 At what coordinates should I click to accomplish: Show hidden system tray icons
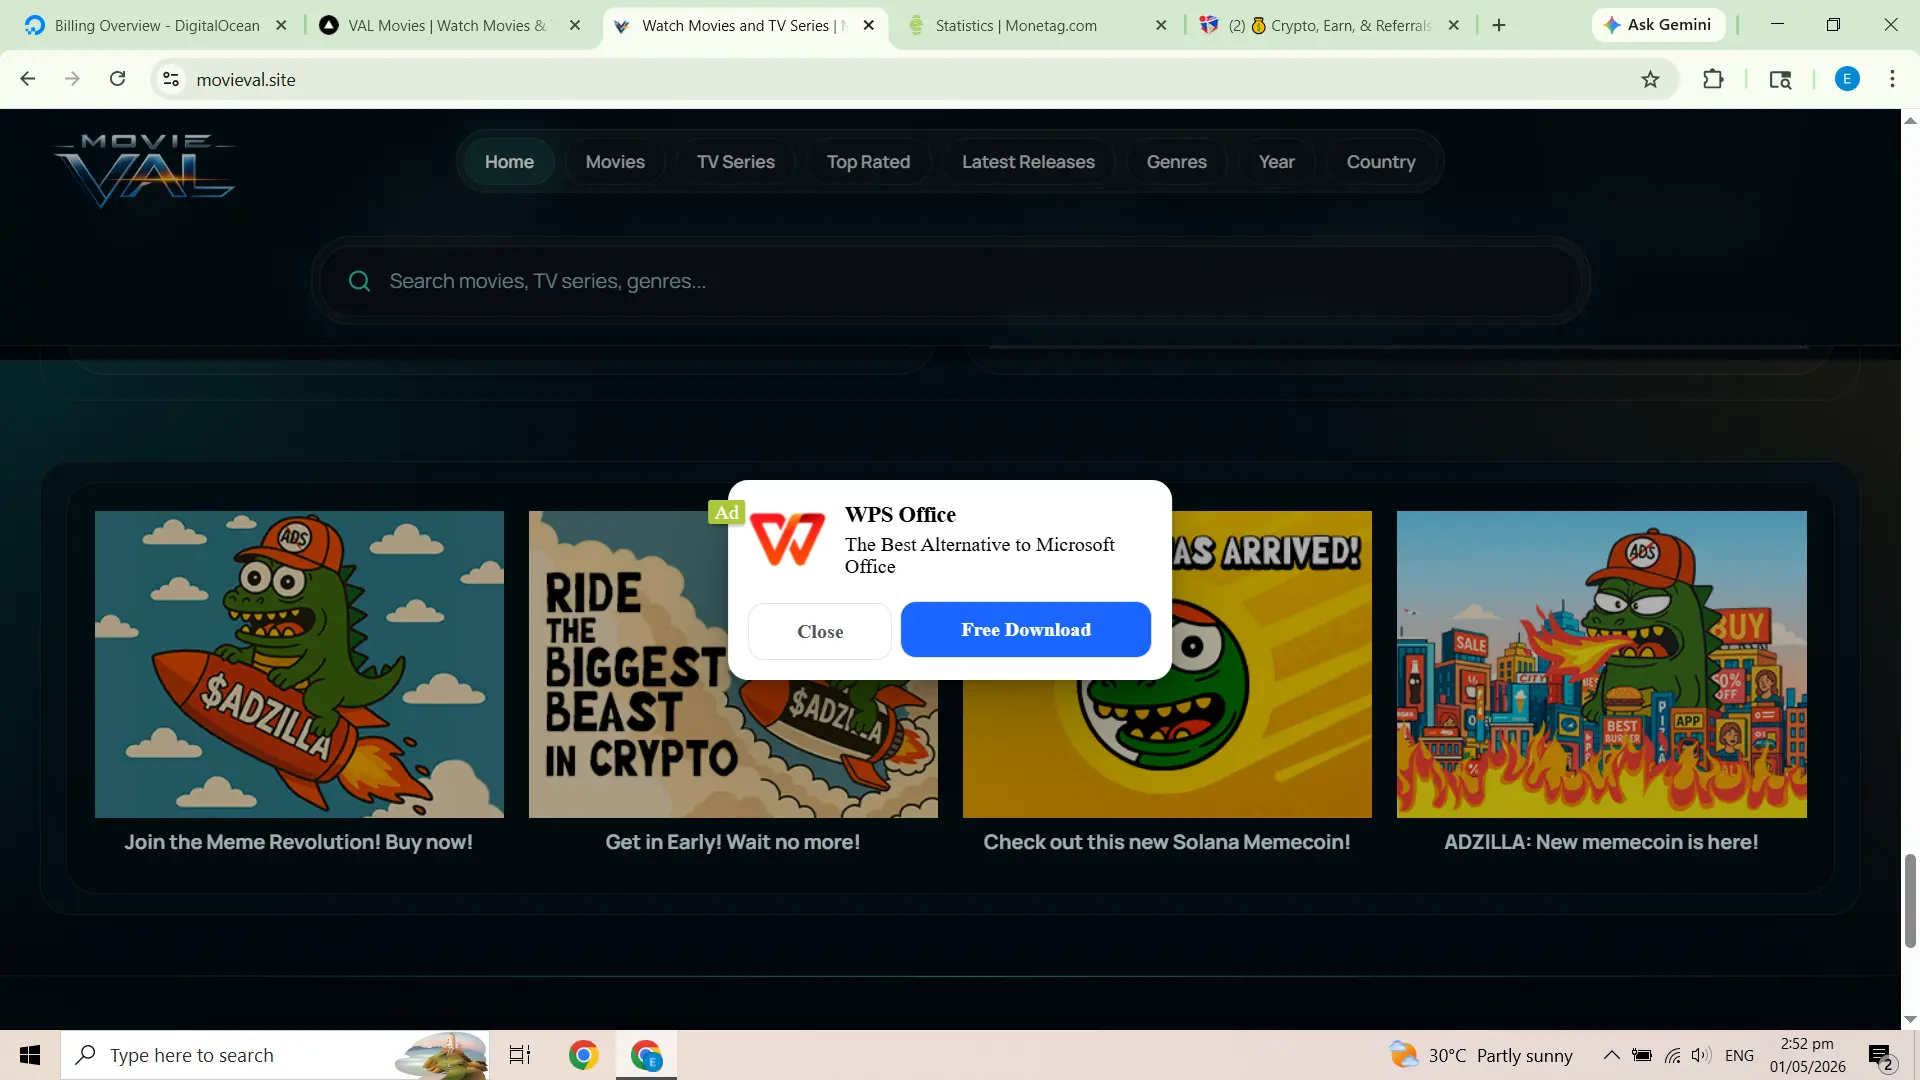coord(1611,1055)
